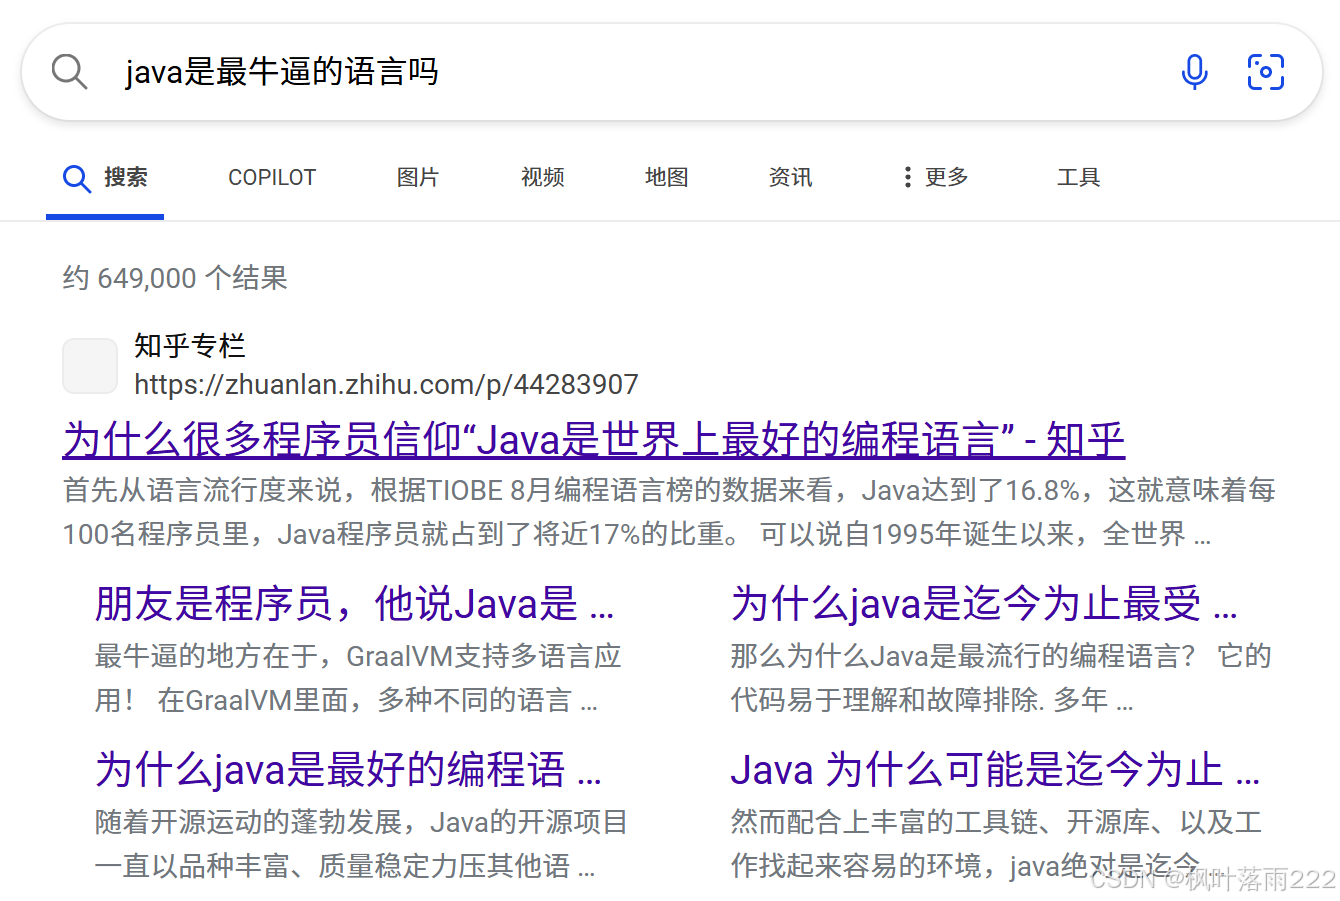Click the magnifying glass search icon

pyautogui.click(x=68, y=71)
